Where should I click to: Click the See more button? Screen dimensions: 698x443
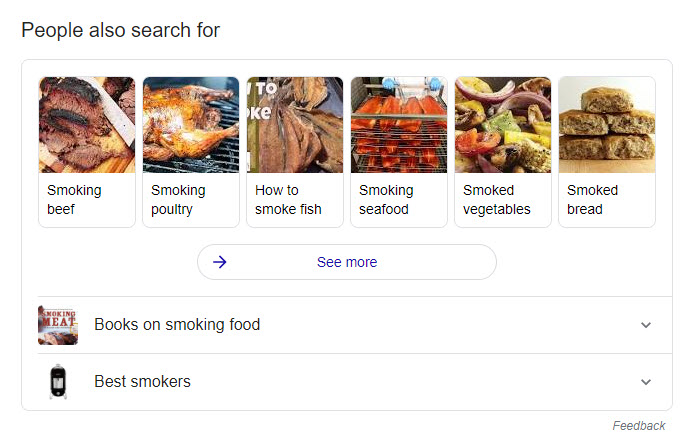click(x=347, y=262)
